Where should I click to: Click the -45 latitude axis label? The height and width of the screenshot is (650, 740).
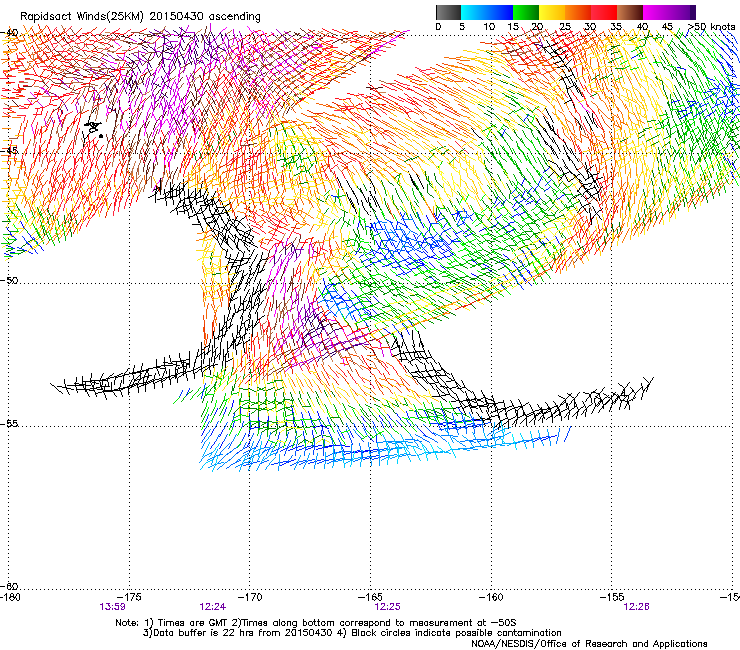[9, 151]
